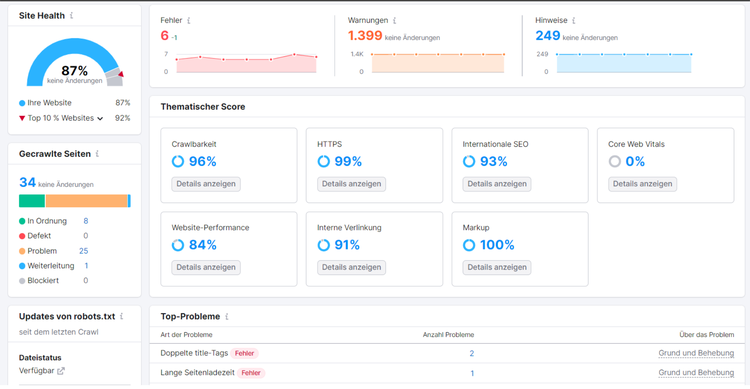
Task: Click the Fehler badge beside Doppelte title-Tags
Action: pos(244,353)
